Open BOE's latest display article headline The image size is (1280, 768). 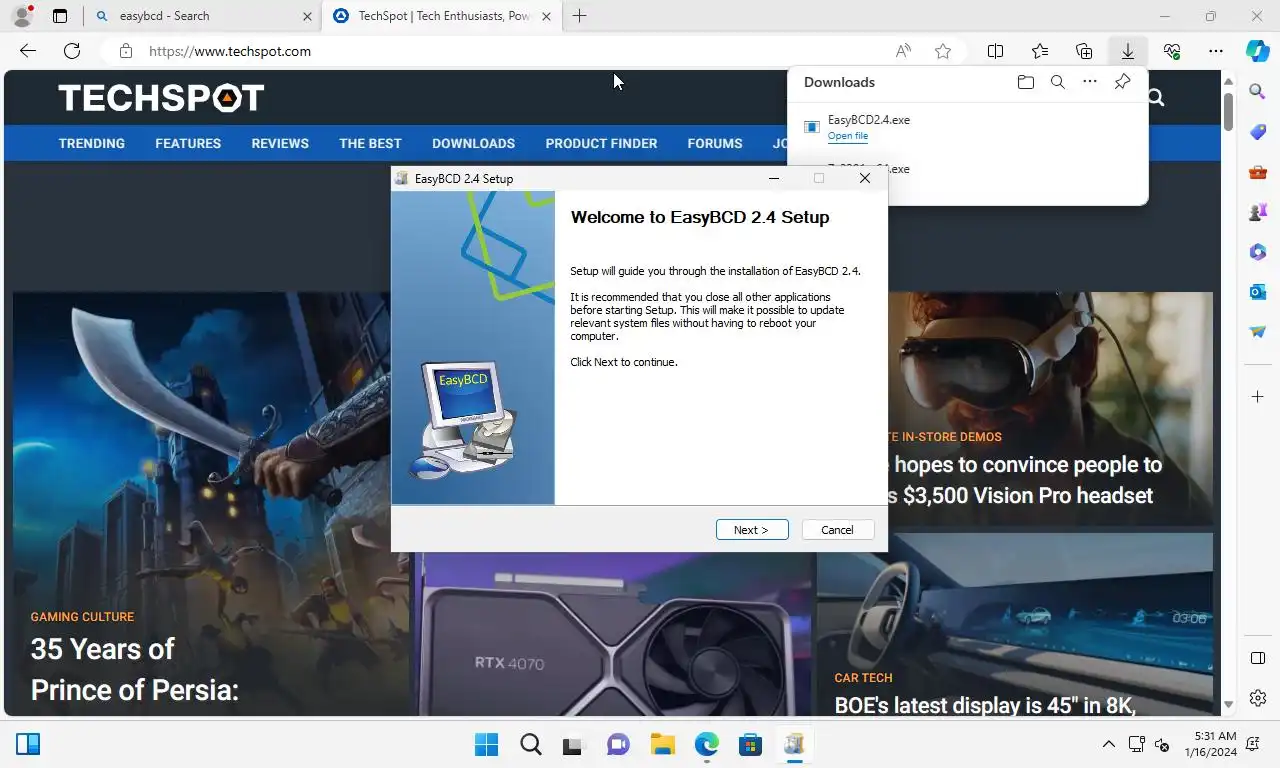[x=985, y=705]
